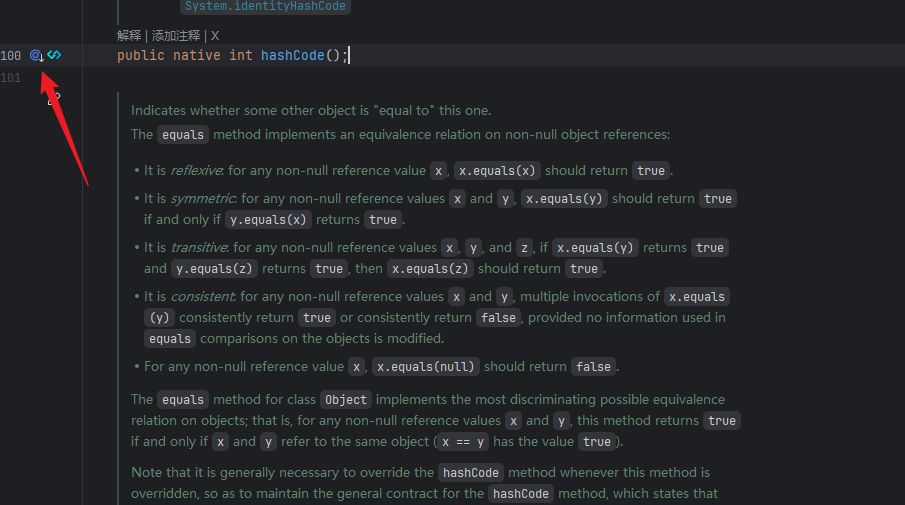The height and width of the screenshot is (505, 905).
Task: Click the 添加注释 inlay hint
Action: coord(175,36)
